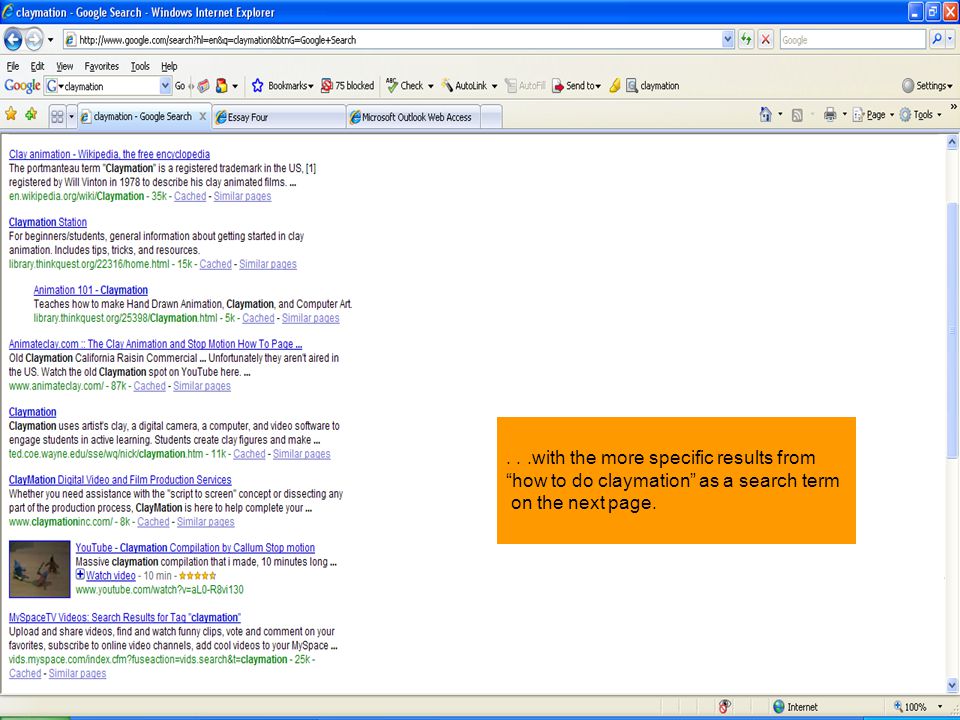
Task: Click the magnifier search button
Action: click(937, 40)
